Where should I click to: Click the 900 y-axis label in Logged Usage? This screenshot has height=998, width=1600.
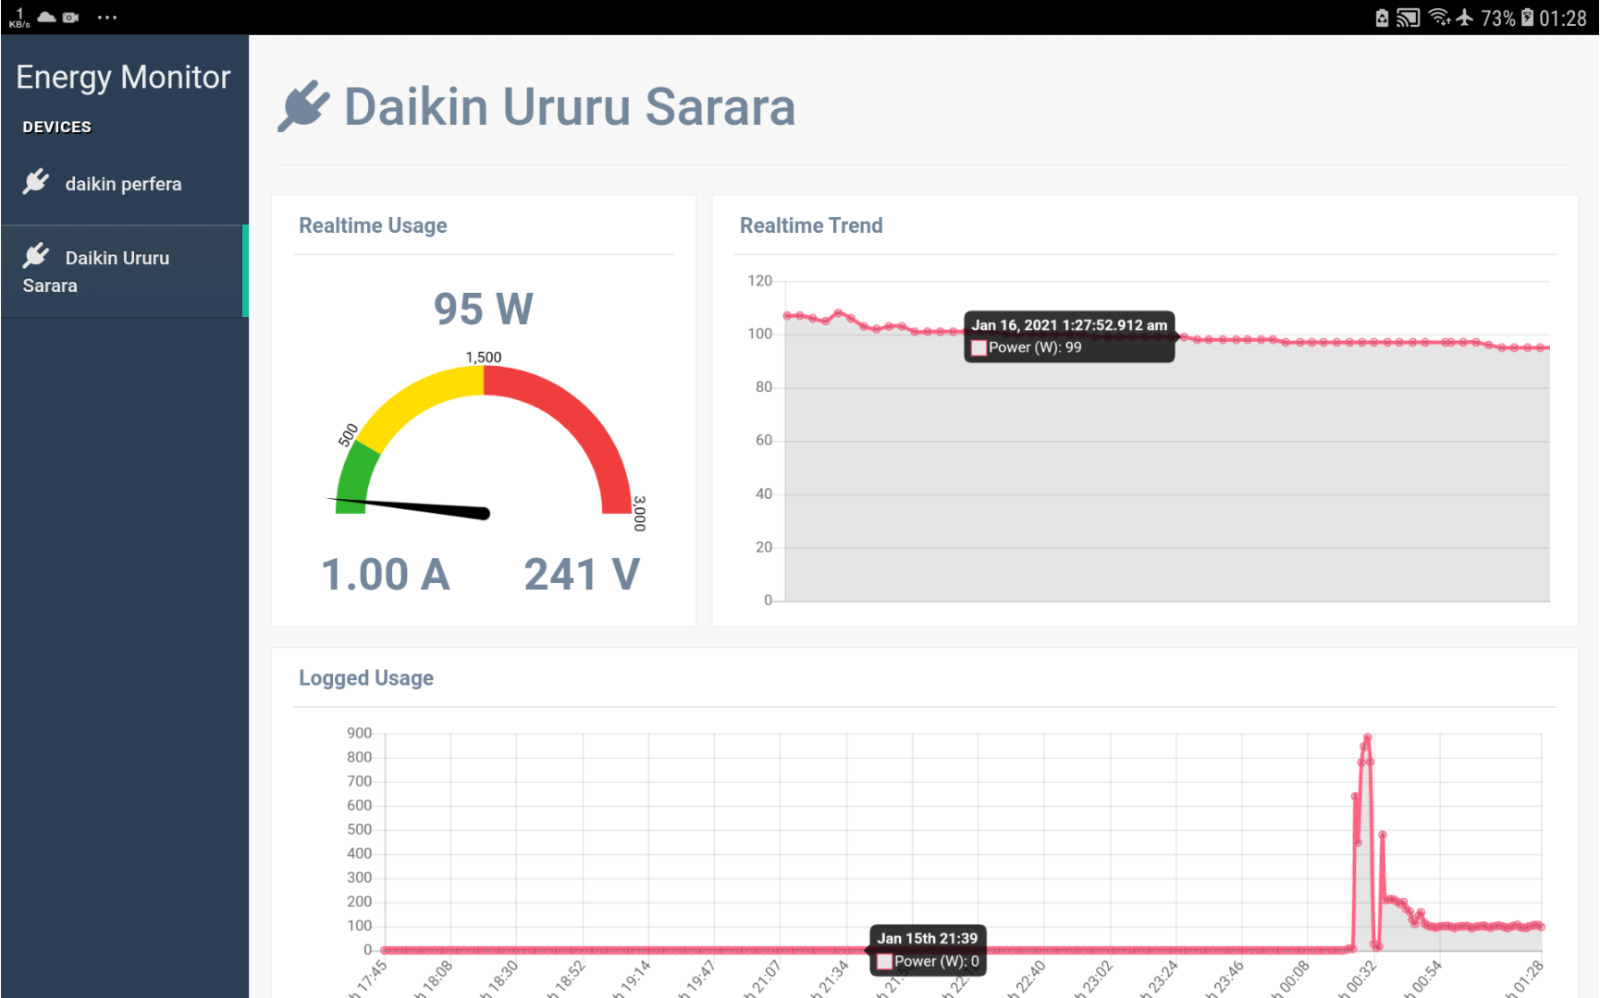(x=359, y=733)
